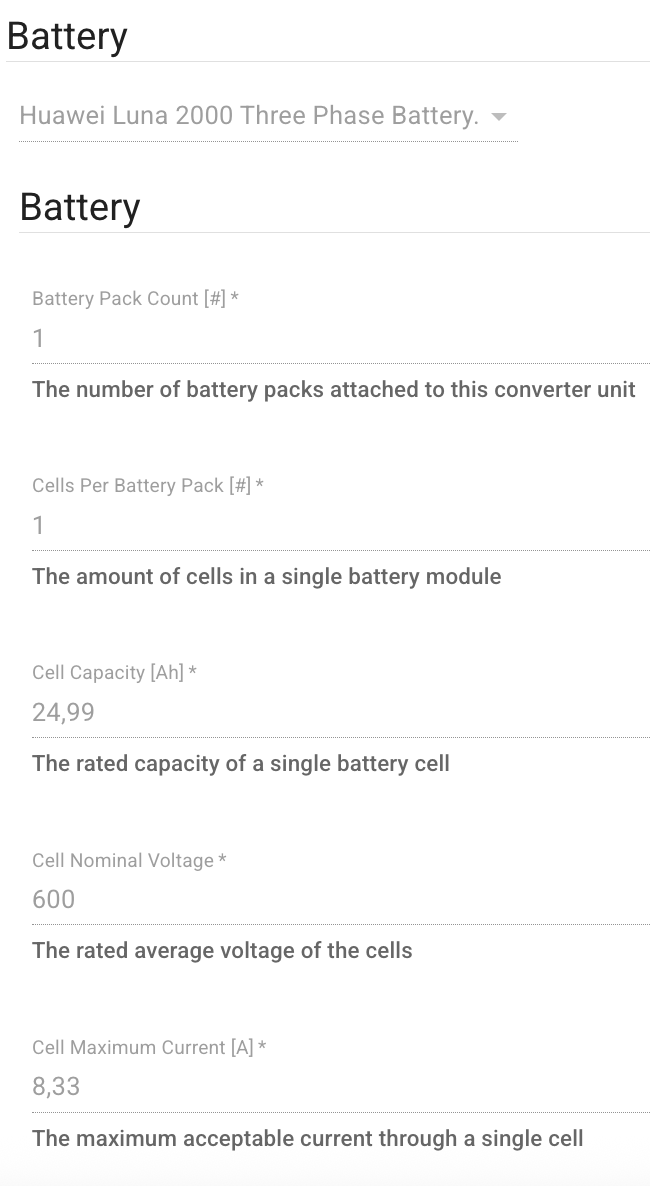Click the battery packs converter unit description

[x=334, y=390]
